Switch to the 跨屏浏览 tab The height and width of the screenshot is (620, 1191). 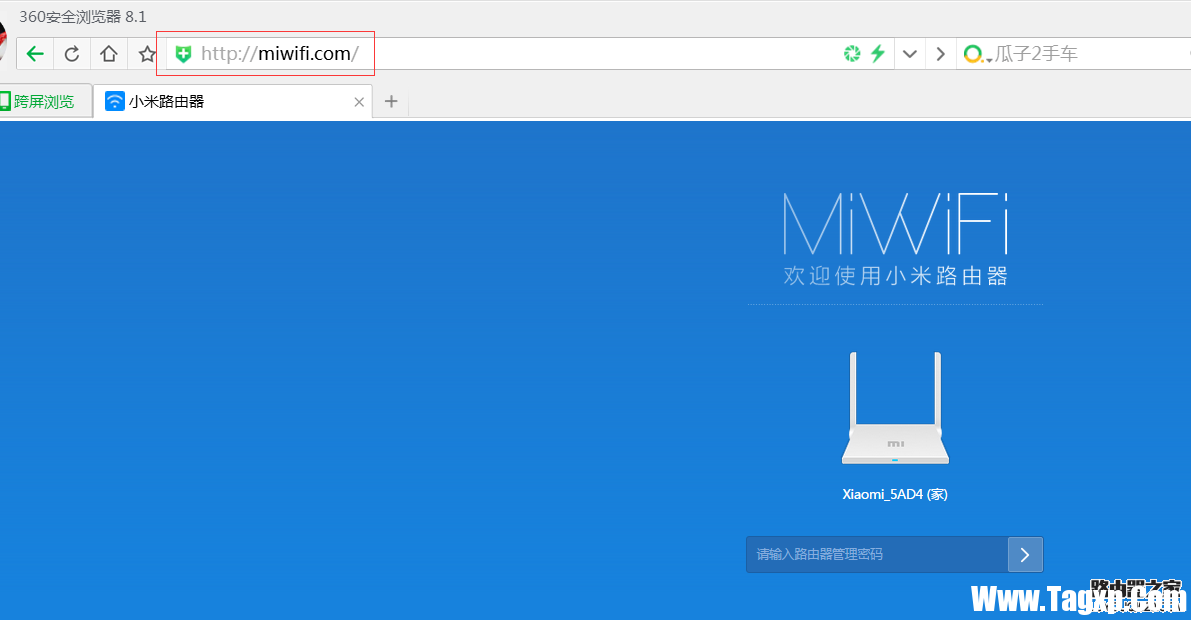pyautogui.click(x=43, y=101)
